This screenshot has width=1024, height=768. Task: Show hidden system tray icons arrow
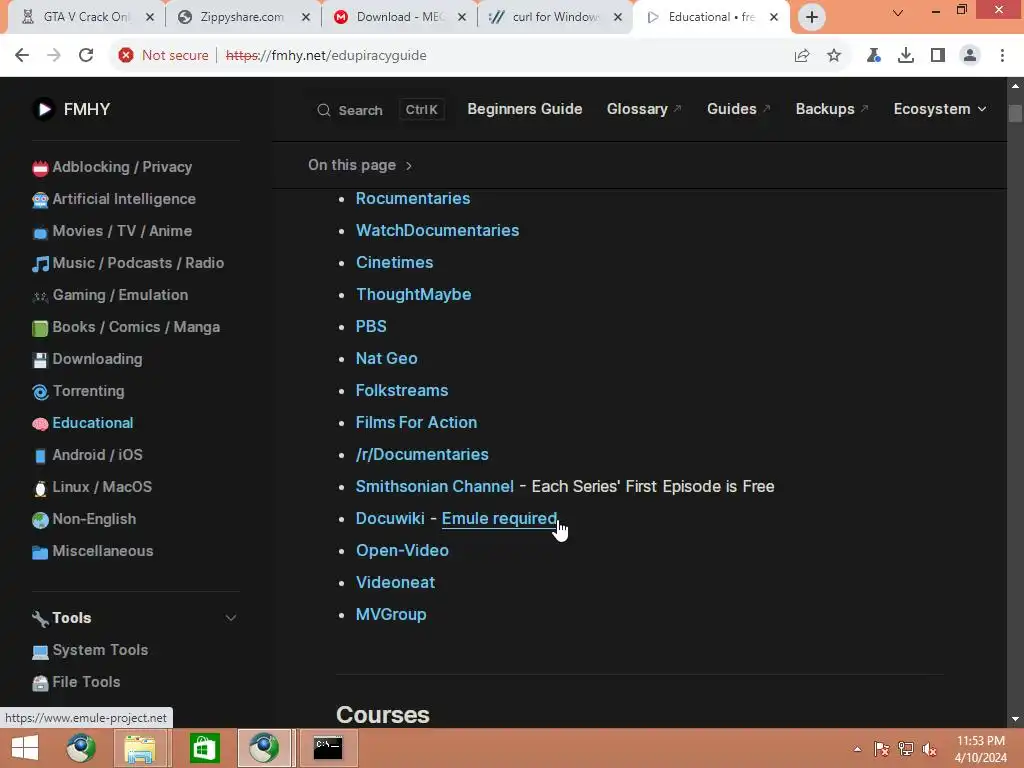[x=857, y=749]
